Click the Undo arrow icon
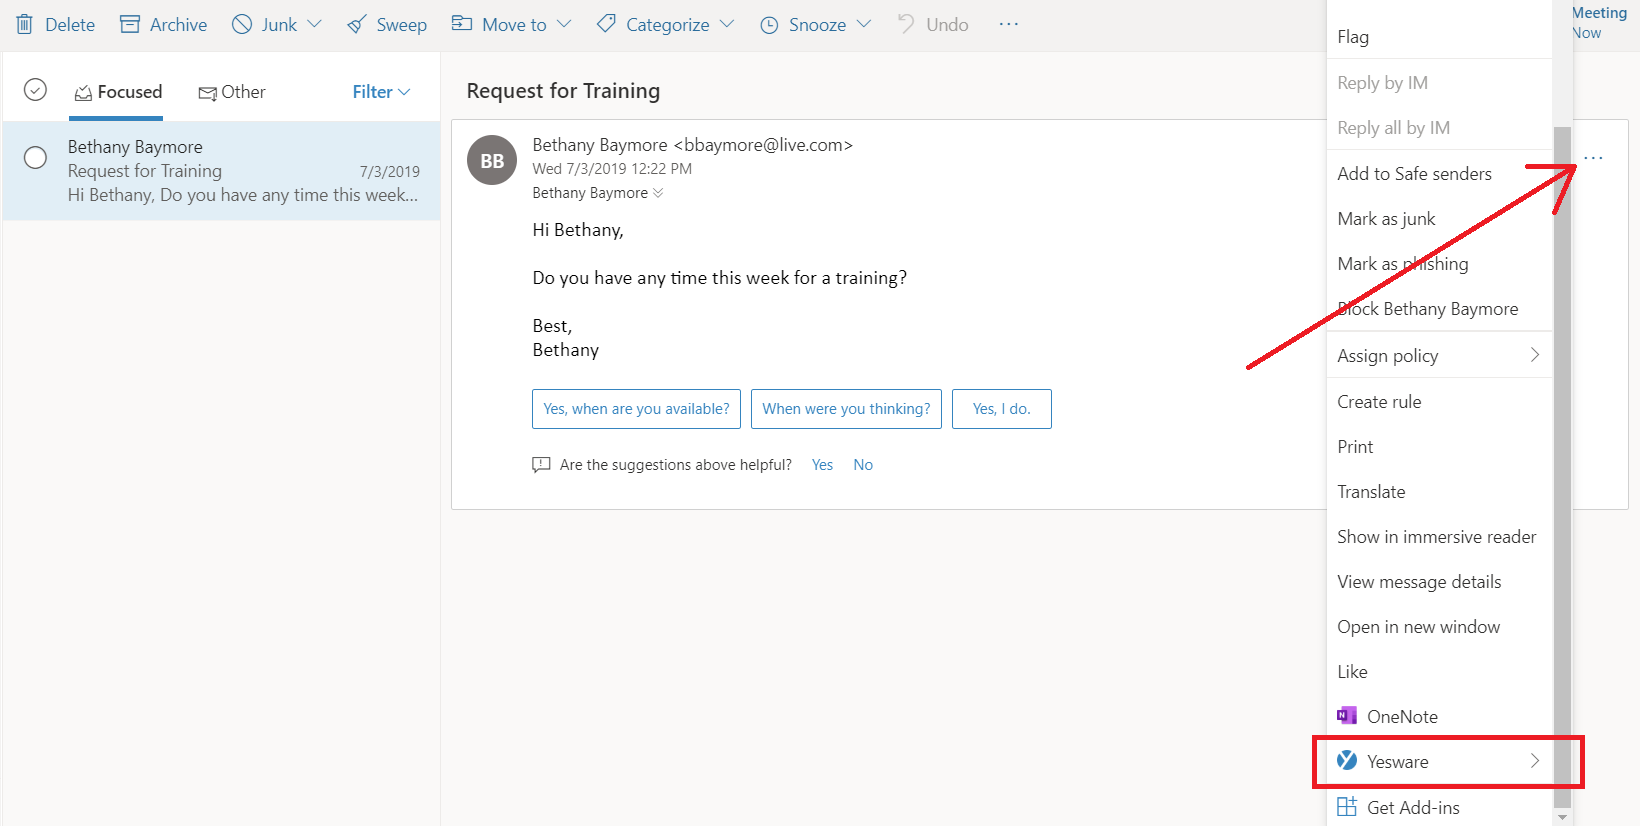Image resolution: width=1640 pixels, height=826 pixels. coord(906,24)
